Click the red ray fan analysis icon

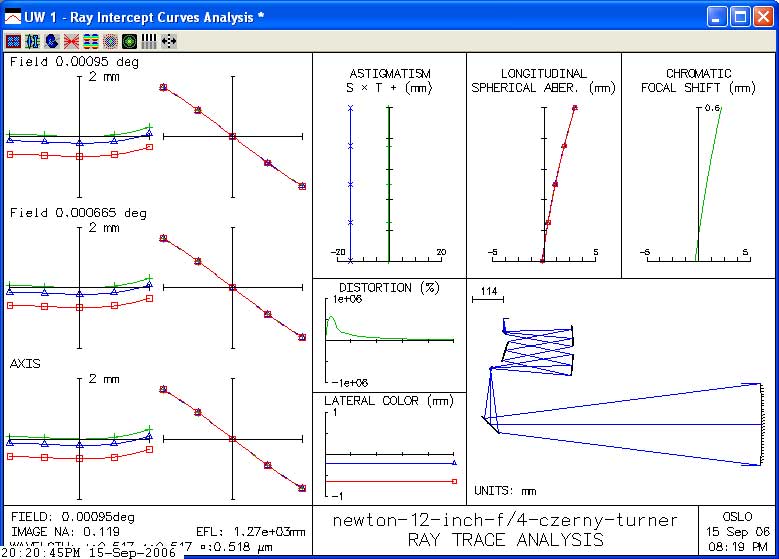[71, 41]
